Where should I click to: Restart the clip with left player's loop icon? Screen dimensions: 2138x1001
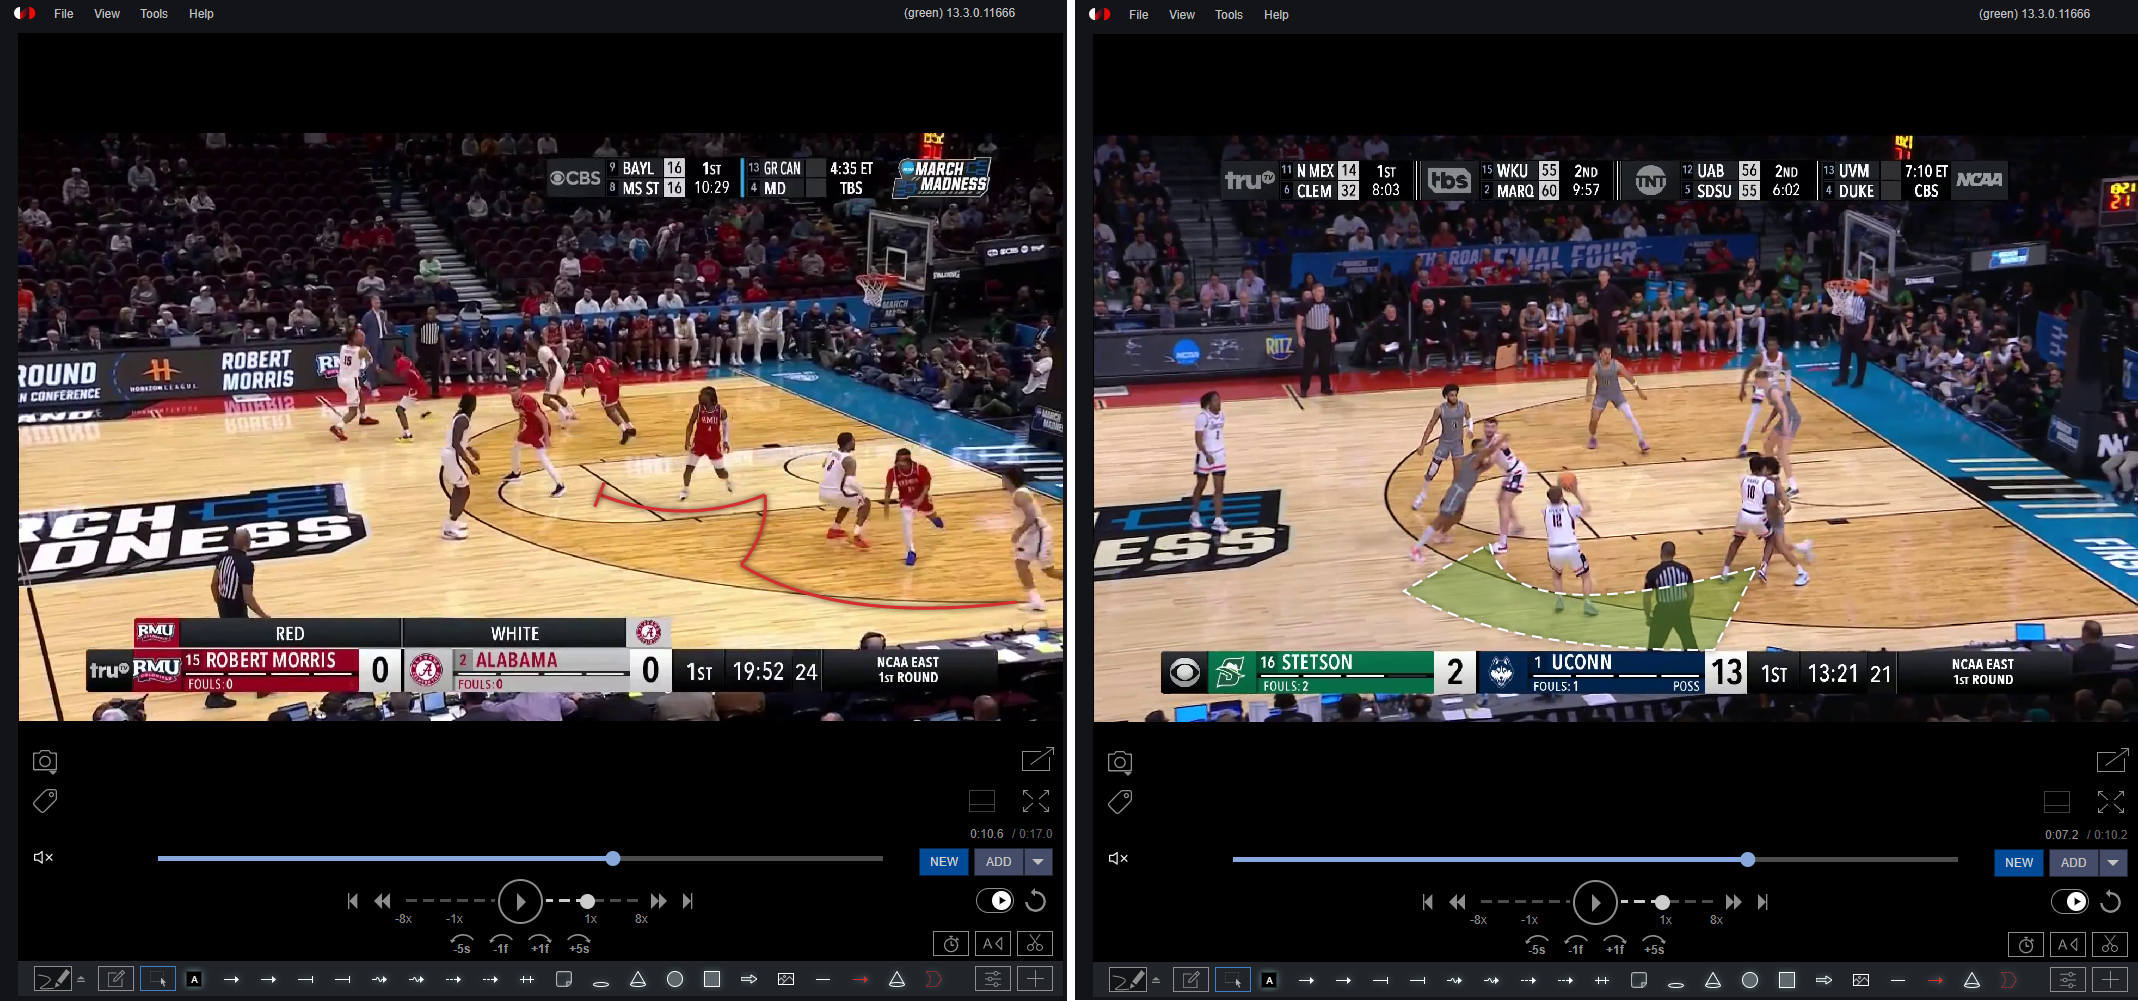(x=1036, y=901)
